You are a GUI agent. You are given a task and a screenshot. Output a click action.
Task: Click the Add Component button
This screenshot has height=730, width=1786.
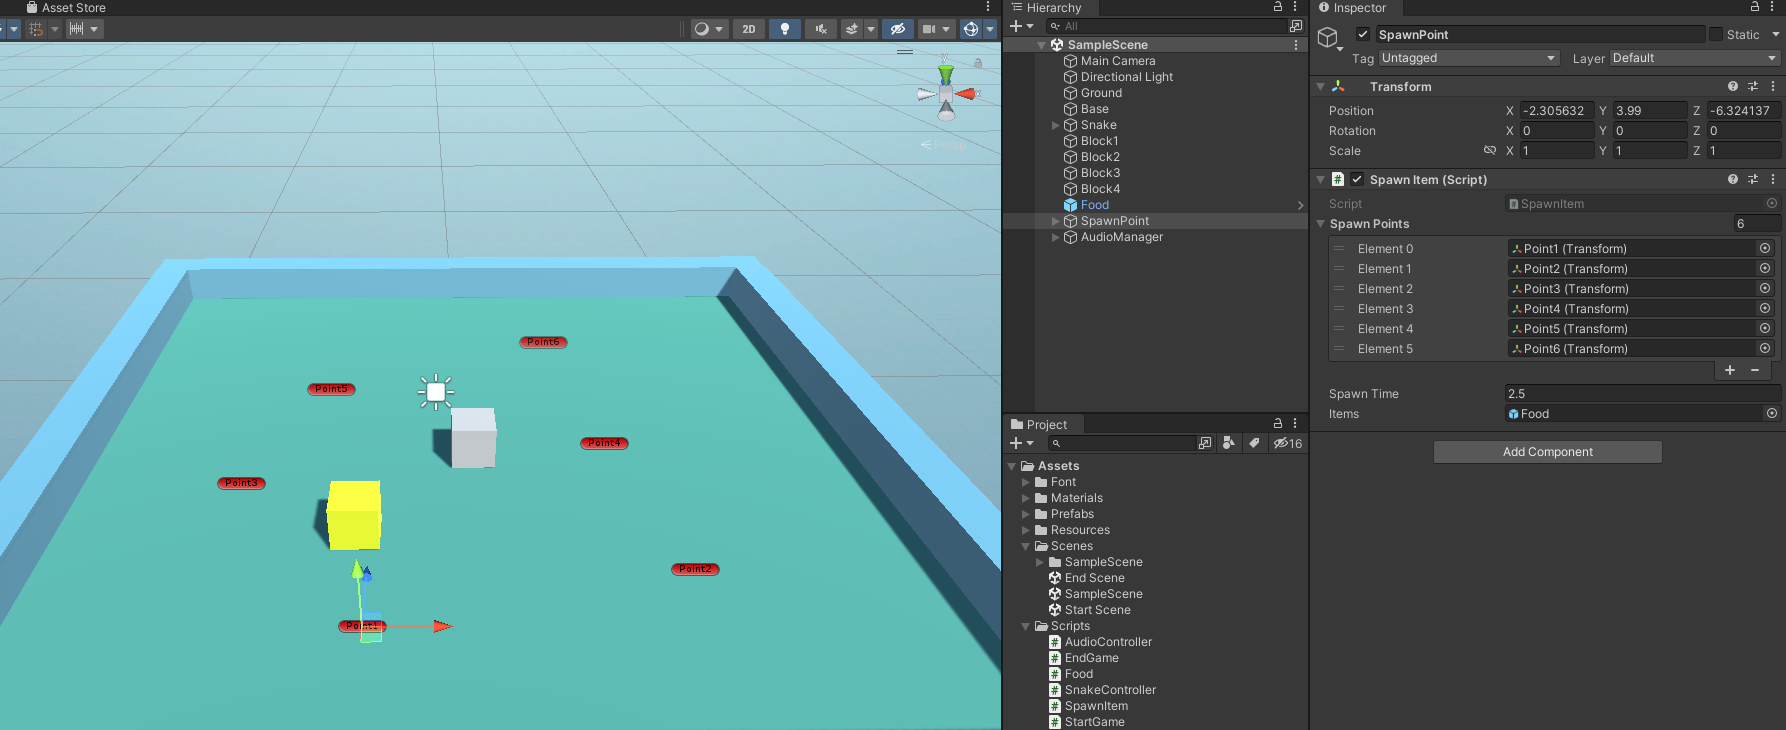1548,452
